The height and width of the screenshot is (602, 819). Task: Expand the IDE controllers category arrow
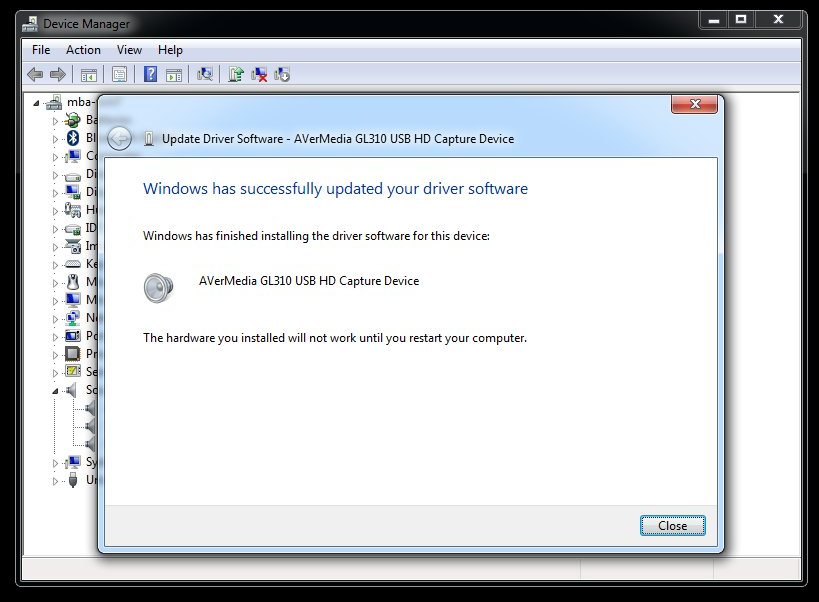point(55,229)
